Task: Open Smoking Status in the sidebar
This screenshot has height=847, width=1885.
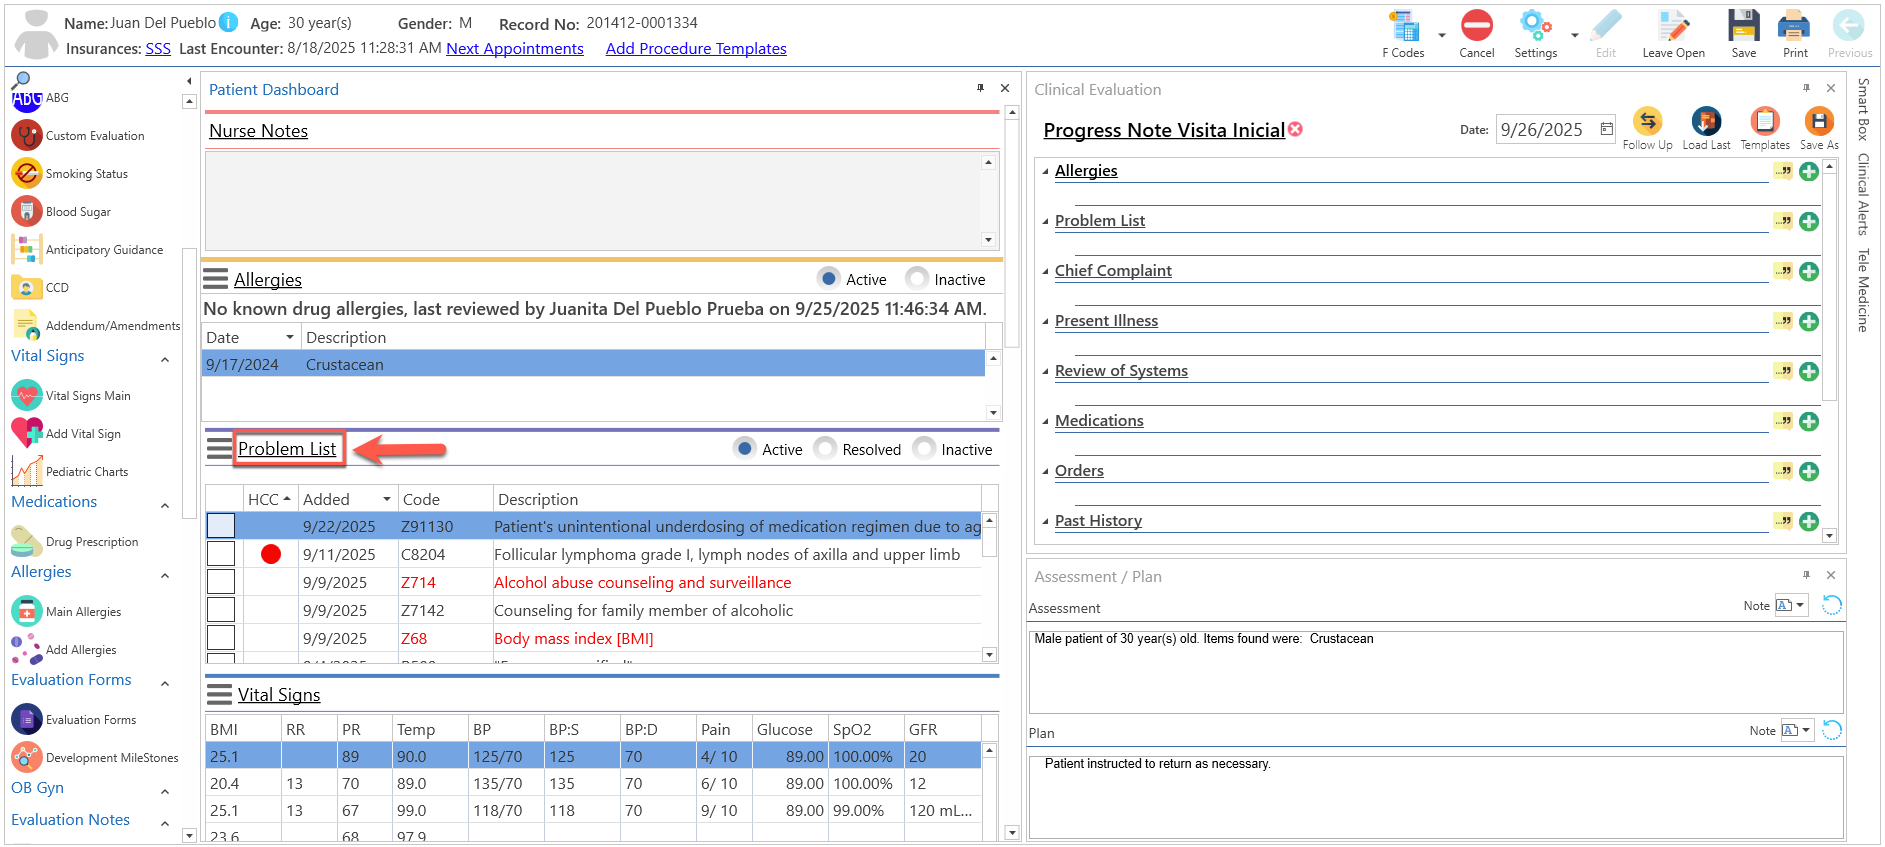Action: pos(70,173)
